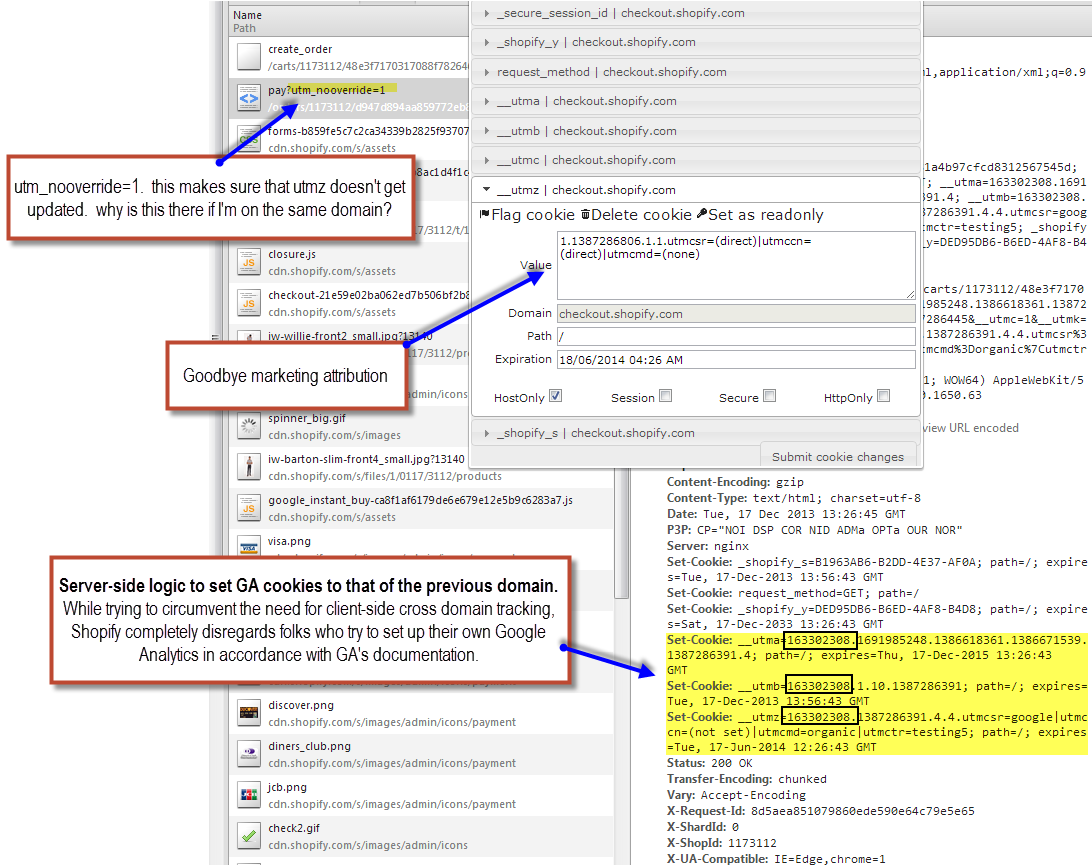Select the jcb.png request
Image resolution: width=1092 pixels, height=865 pixels.
point(422,795)
